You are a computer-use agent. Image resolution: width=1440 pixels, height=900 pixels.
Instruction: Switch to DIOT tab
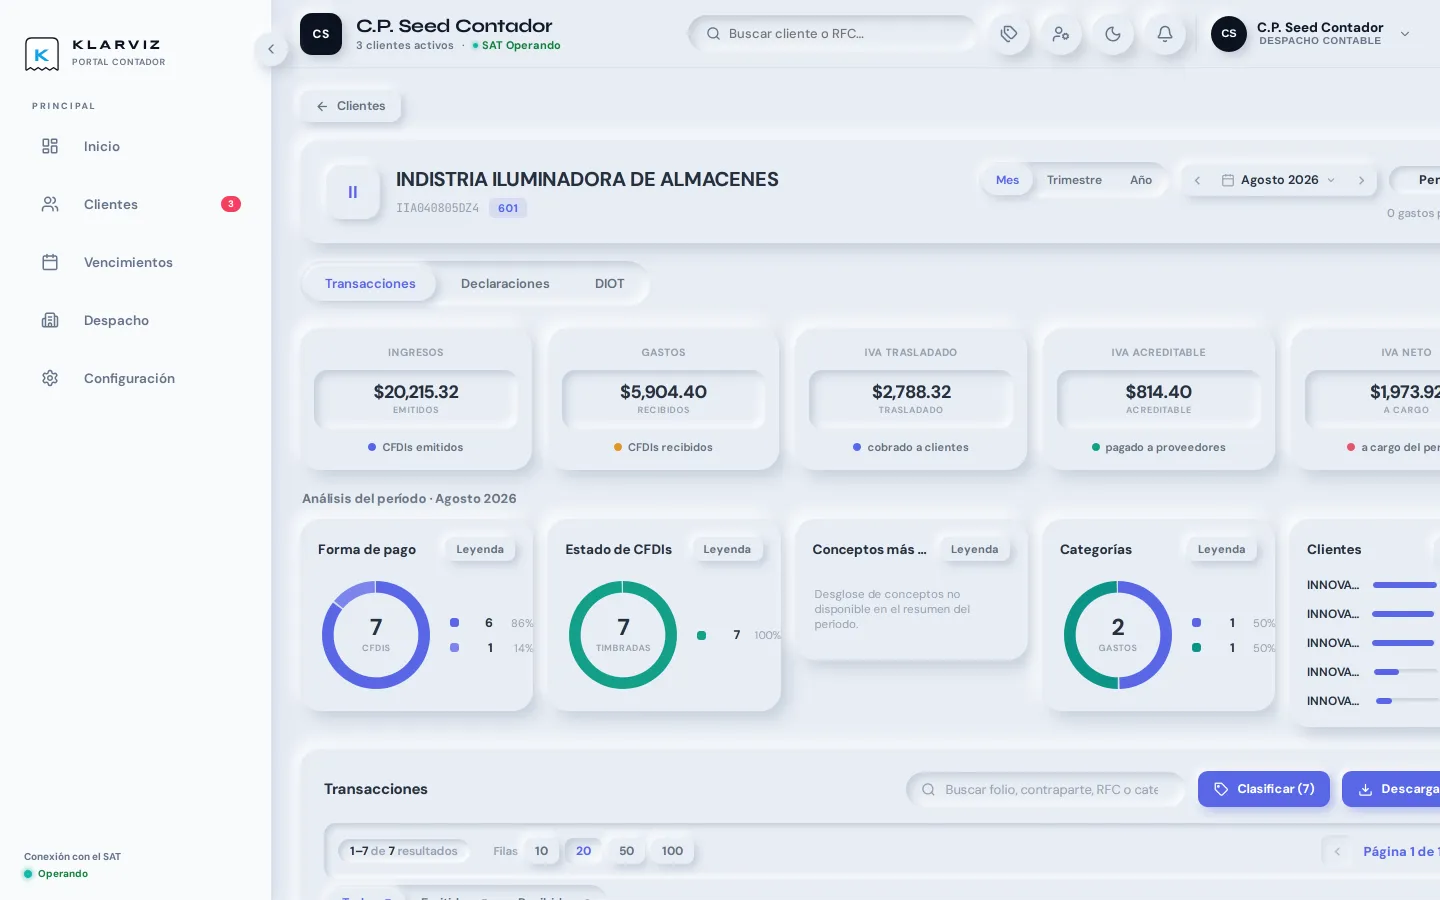[x=609, y=284]
